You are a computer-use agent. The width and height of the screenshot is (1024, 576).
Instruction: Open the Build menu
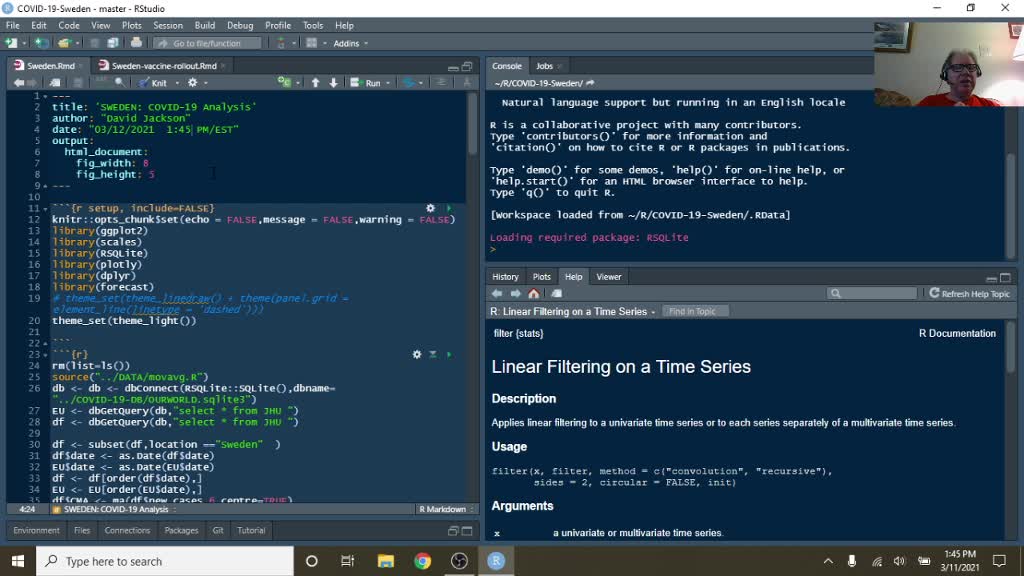point(204,25)
